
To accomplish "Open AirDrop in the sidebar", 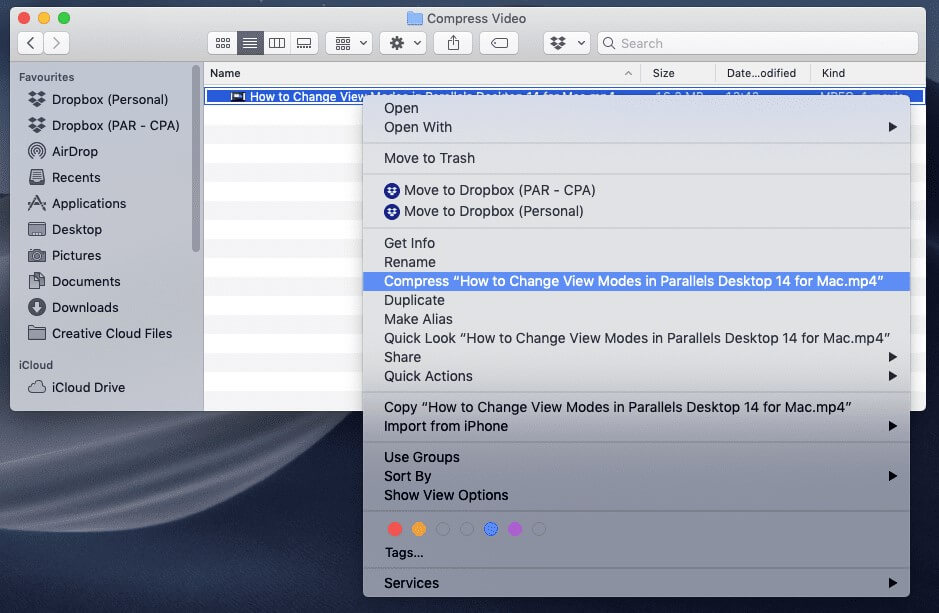I will tap(74, 151).
